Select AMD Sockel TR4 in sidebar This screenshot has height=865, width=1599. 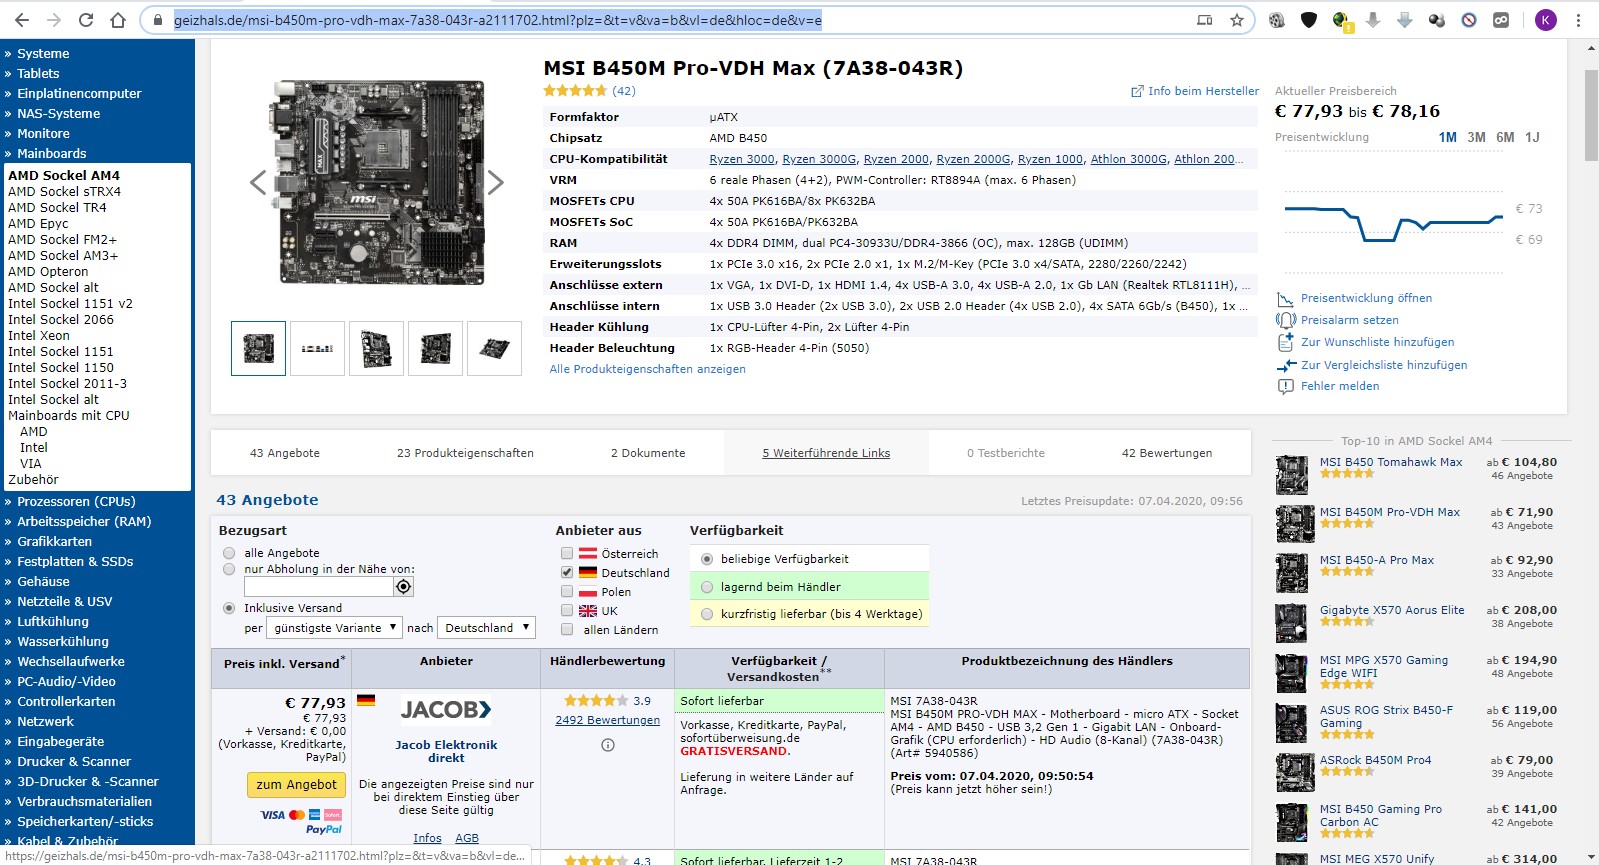click(57, 207)
